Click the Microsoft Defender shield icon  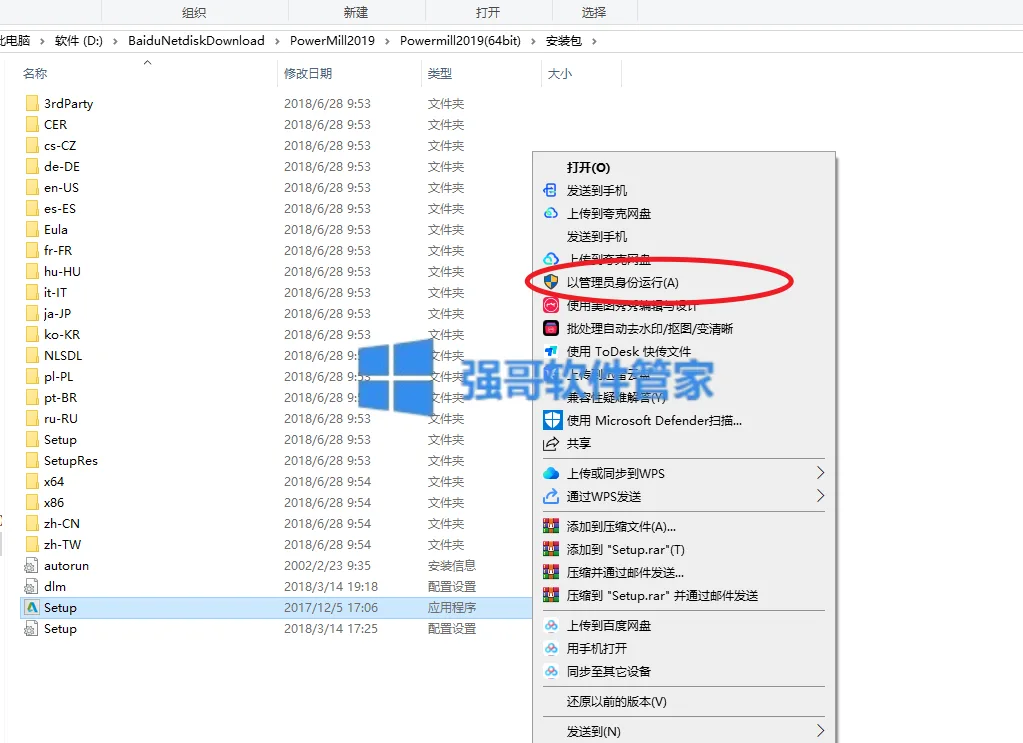[552, 420]
